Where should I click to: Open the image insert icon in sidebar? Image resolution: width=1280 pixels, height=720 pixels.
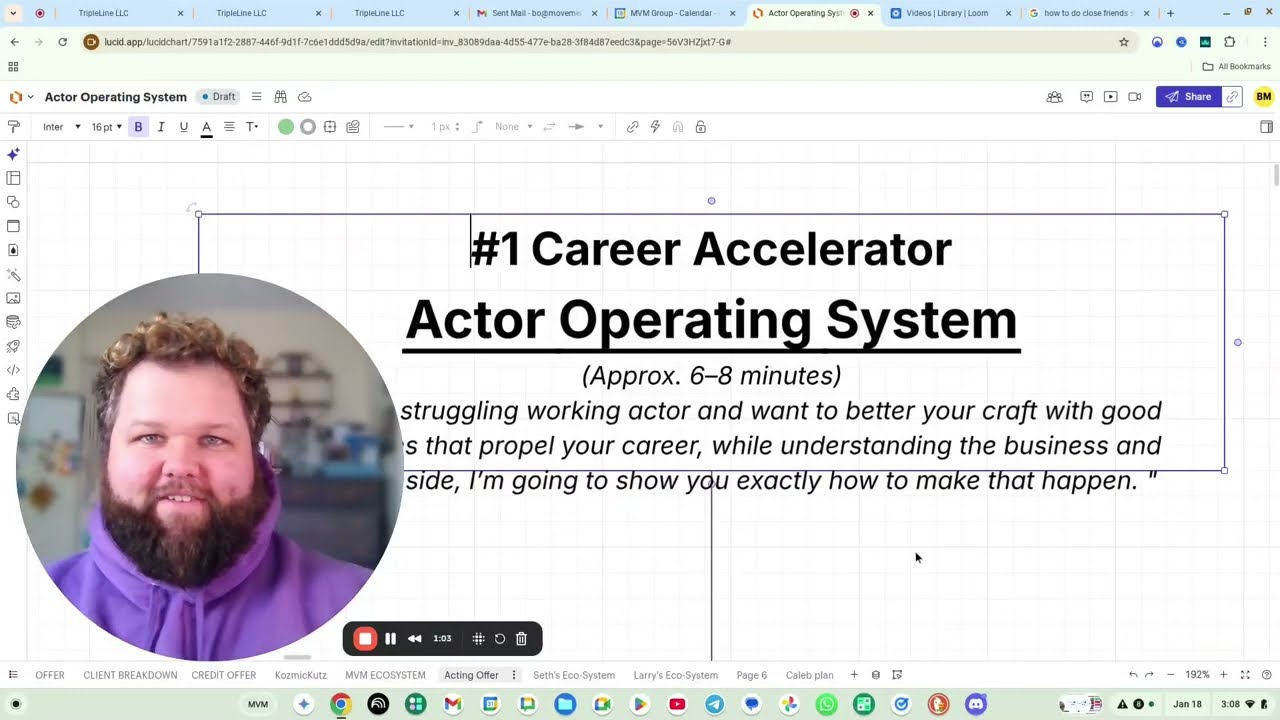[x=13, y=298]
